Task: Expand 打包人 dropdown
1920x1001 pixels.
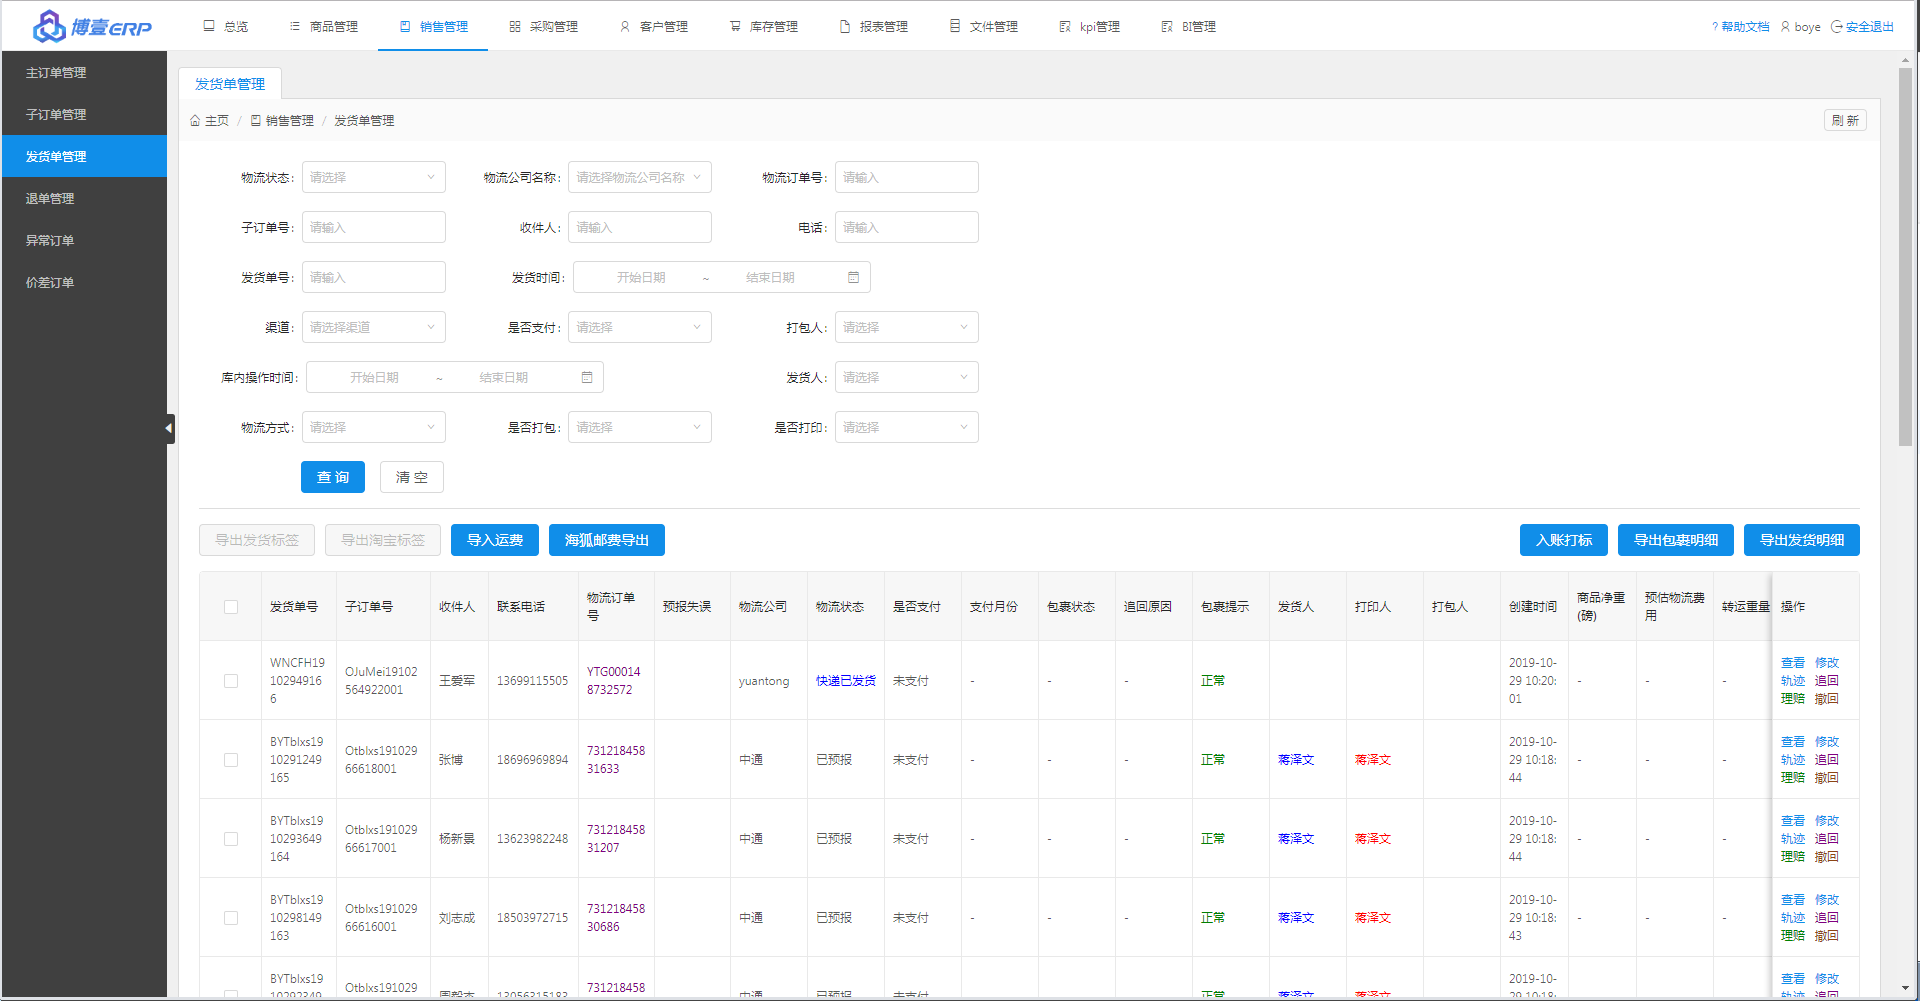Action: tap(907, 327)
